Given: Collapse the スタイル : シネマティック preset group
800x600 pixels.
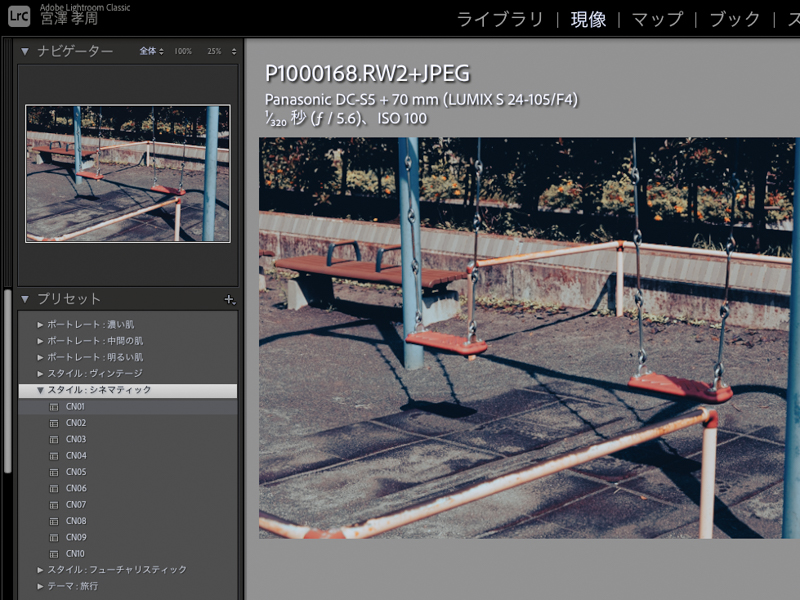Looking at the screenshot, I should [x=40, y=390].
